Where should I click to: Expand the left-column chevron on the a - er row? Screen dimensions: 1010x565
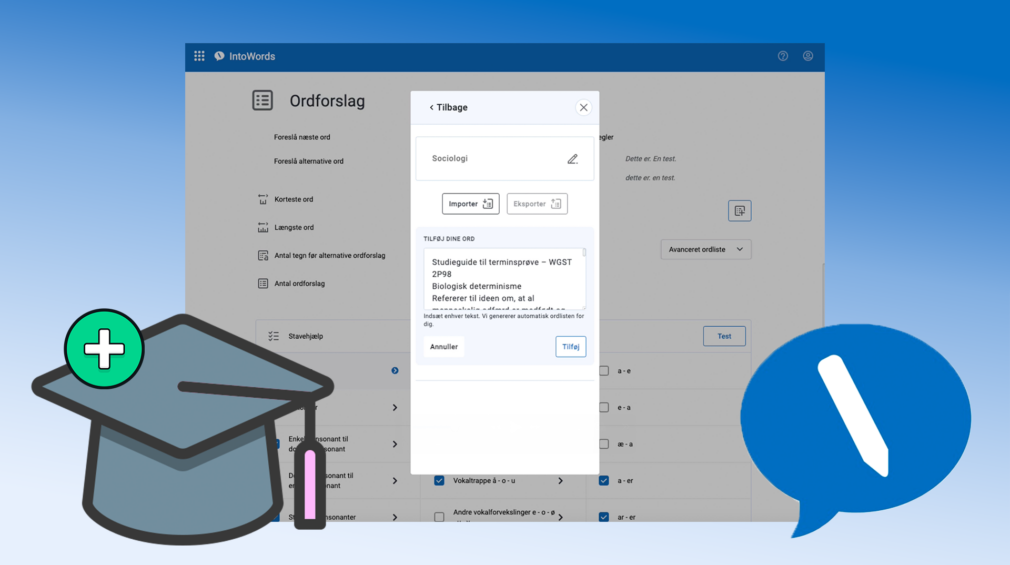[395, 481]
